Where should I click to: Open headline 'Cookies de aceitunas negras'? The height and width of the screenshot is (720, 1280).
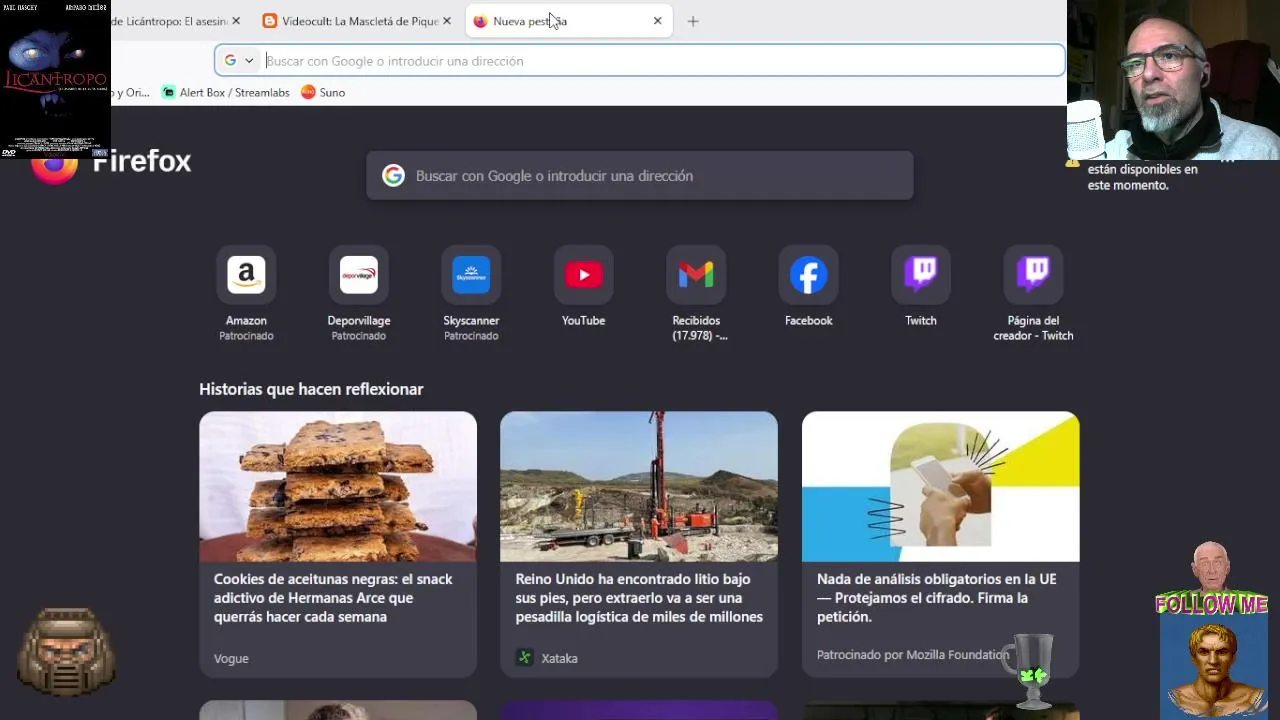pyautogui.click(x=333, y=598)
